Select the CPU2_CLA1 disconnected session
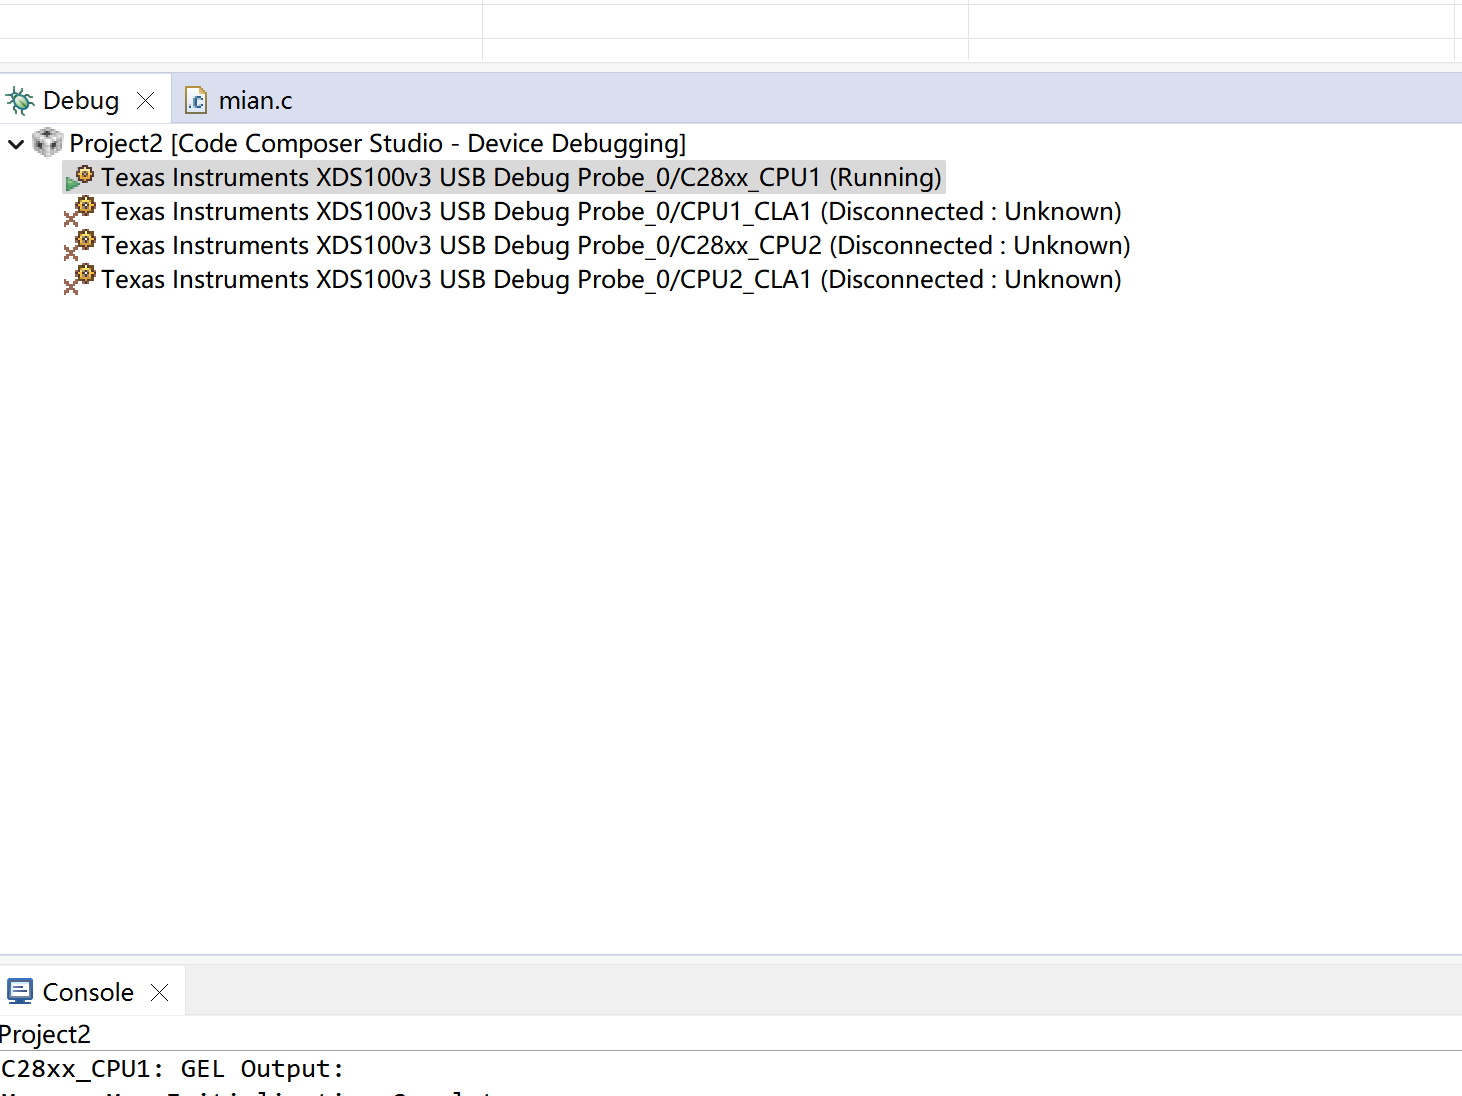 500,279
